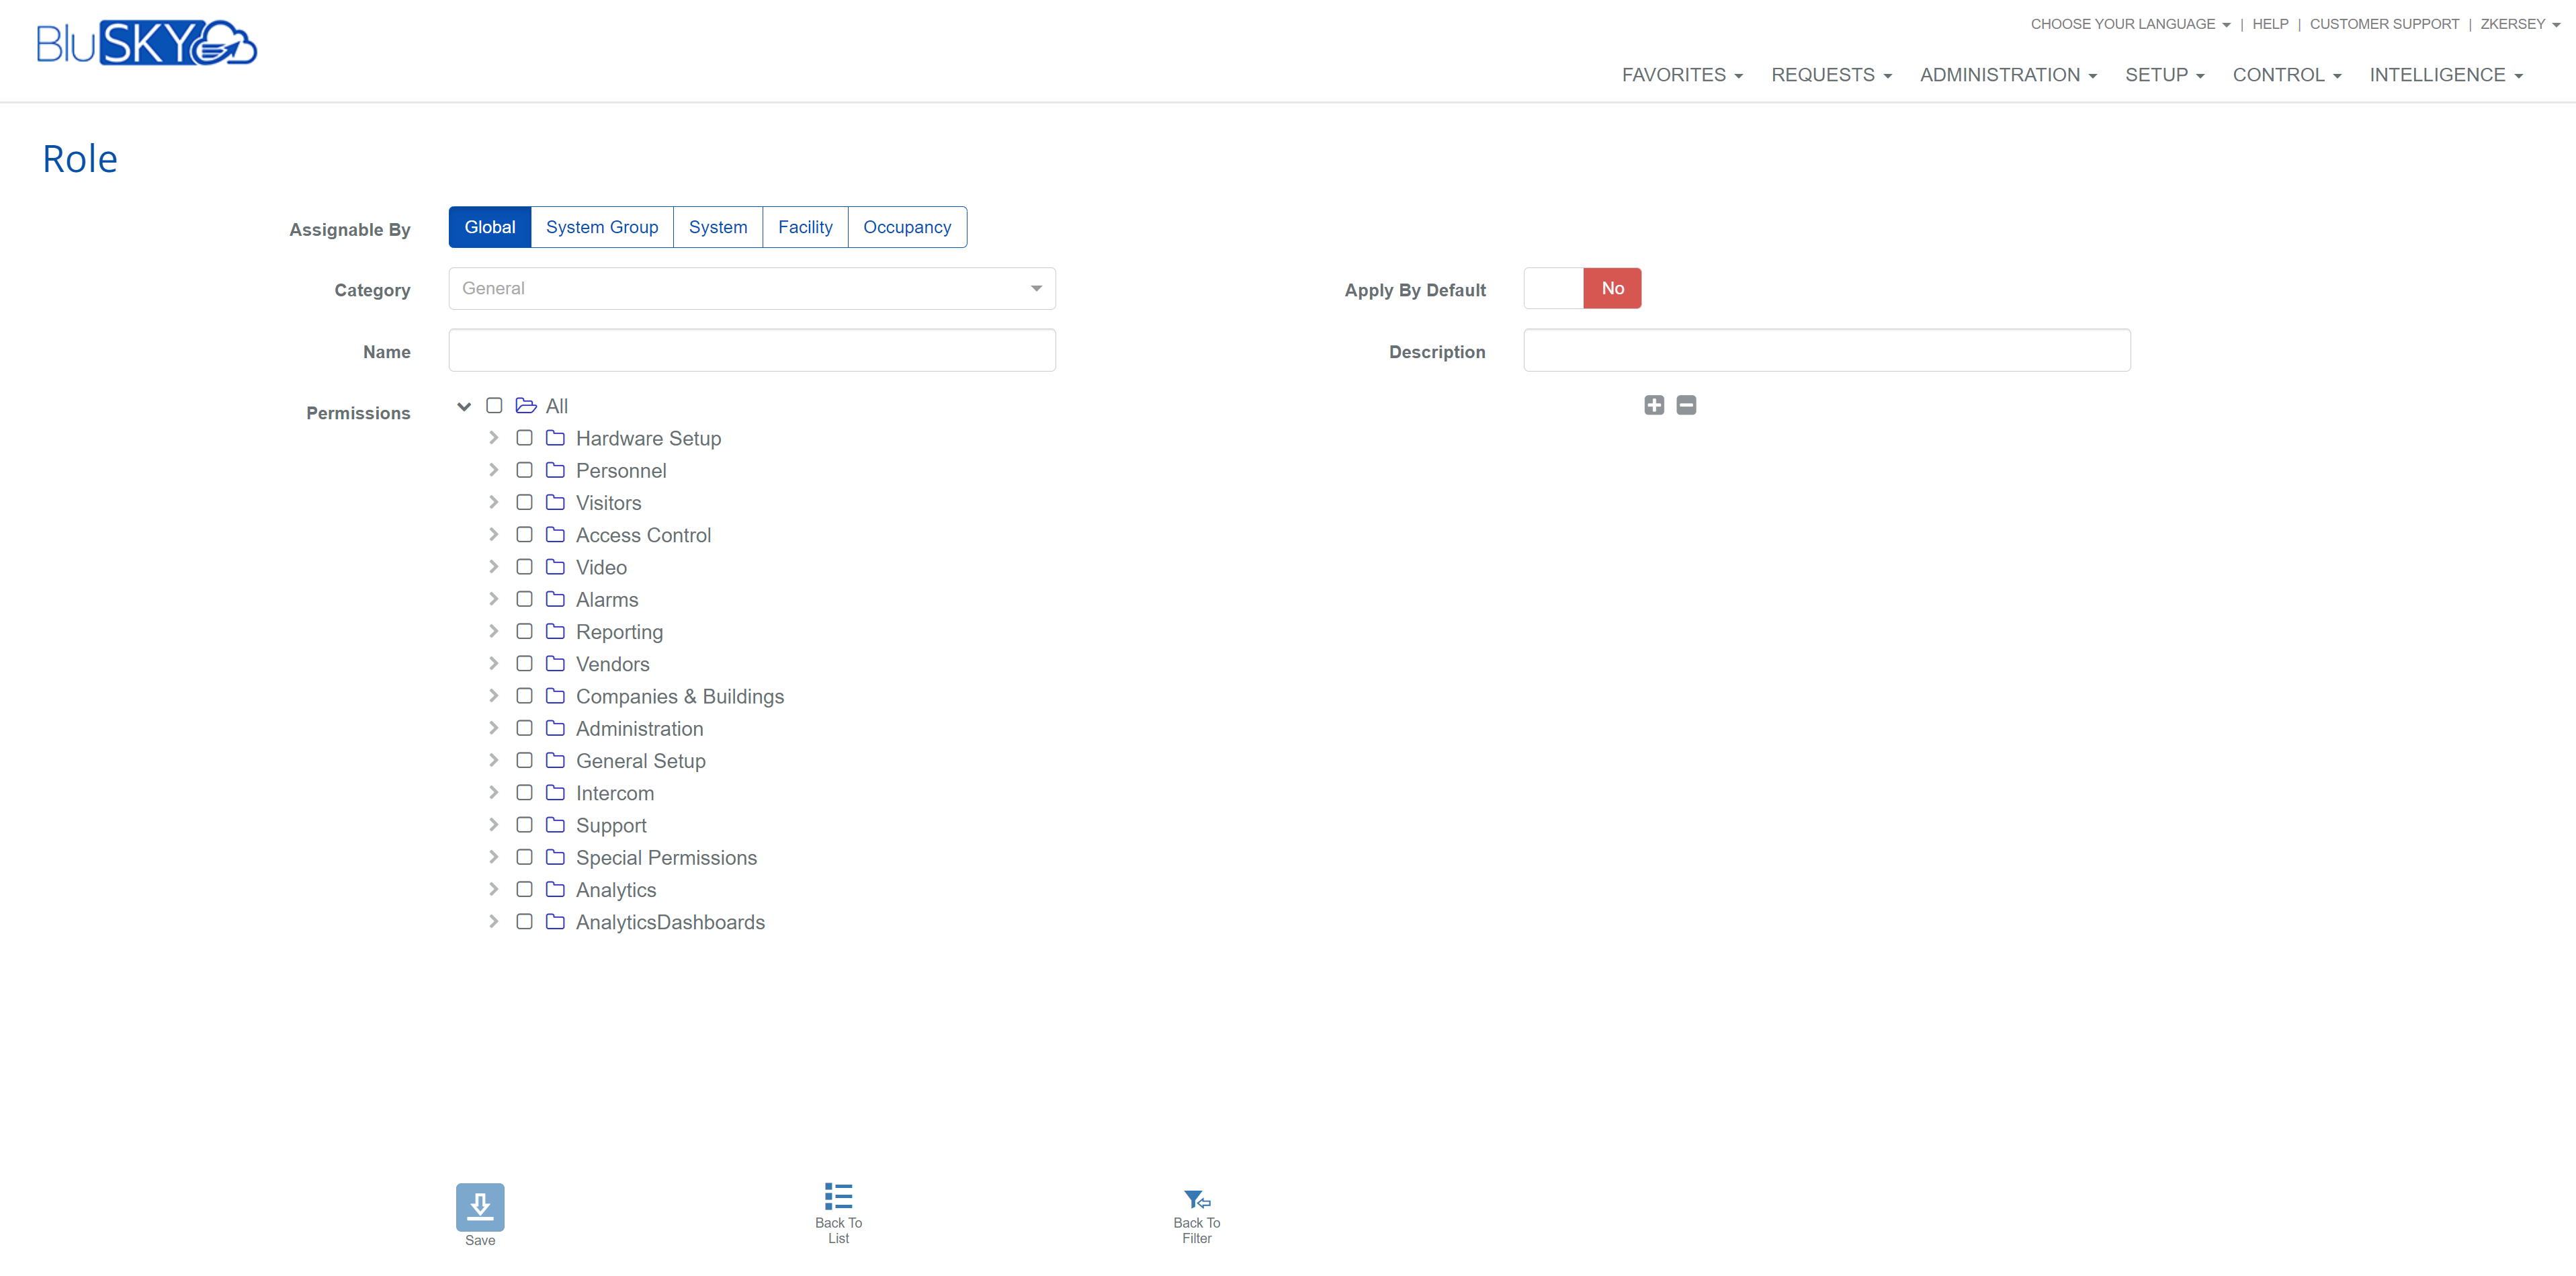Image resolution: width=2576 pixels, height=1276 pixels.
Task: Click the Back To List icon
Action: (838, 1196)
